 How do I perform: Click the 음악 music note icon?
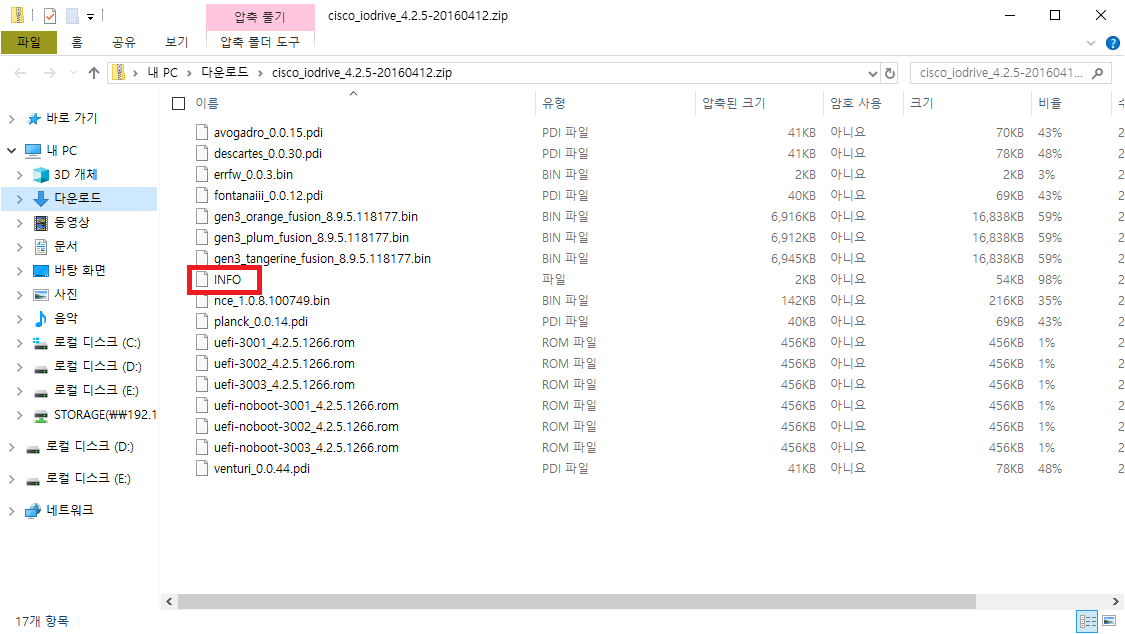tap(41, 318)
